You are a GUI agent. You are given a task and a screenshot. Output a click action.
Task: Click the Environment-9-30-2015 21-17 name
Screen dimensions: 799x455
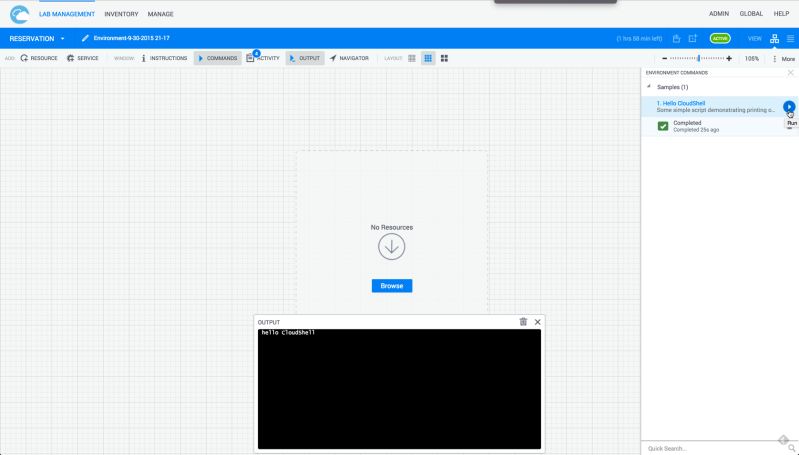pyautogui.click(x=131, y=38)
